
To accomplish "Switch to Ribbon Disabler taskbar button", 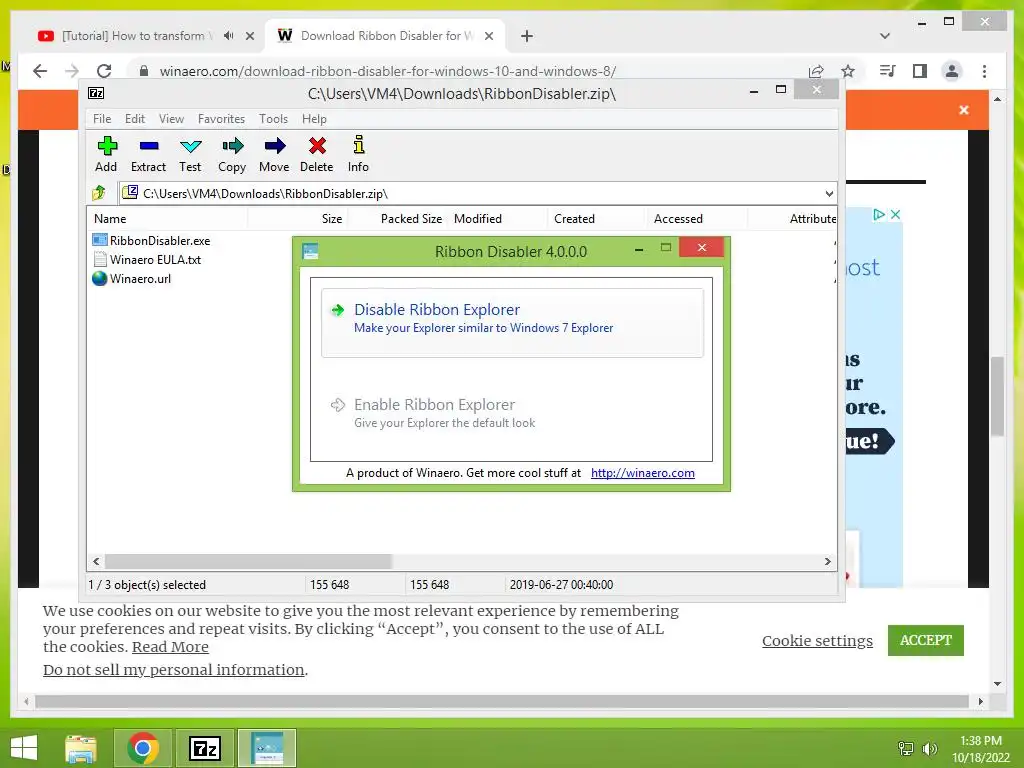I will pyautogui.click(x=267, y=748).
